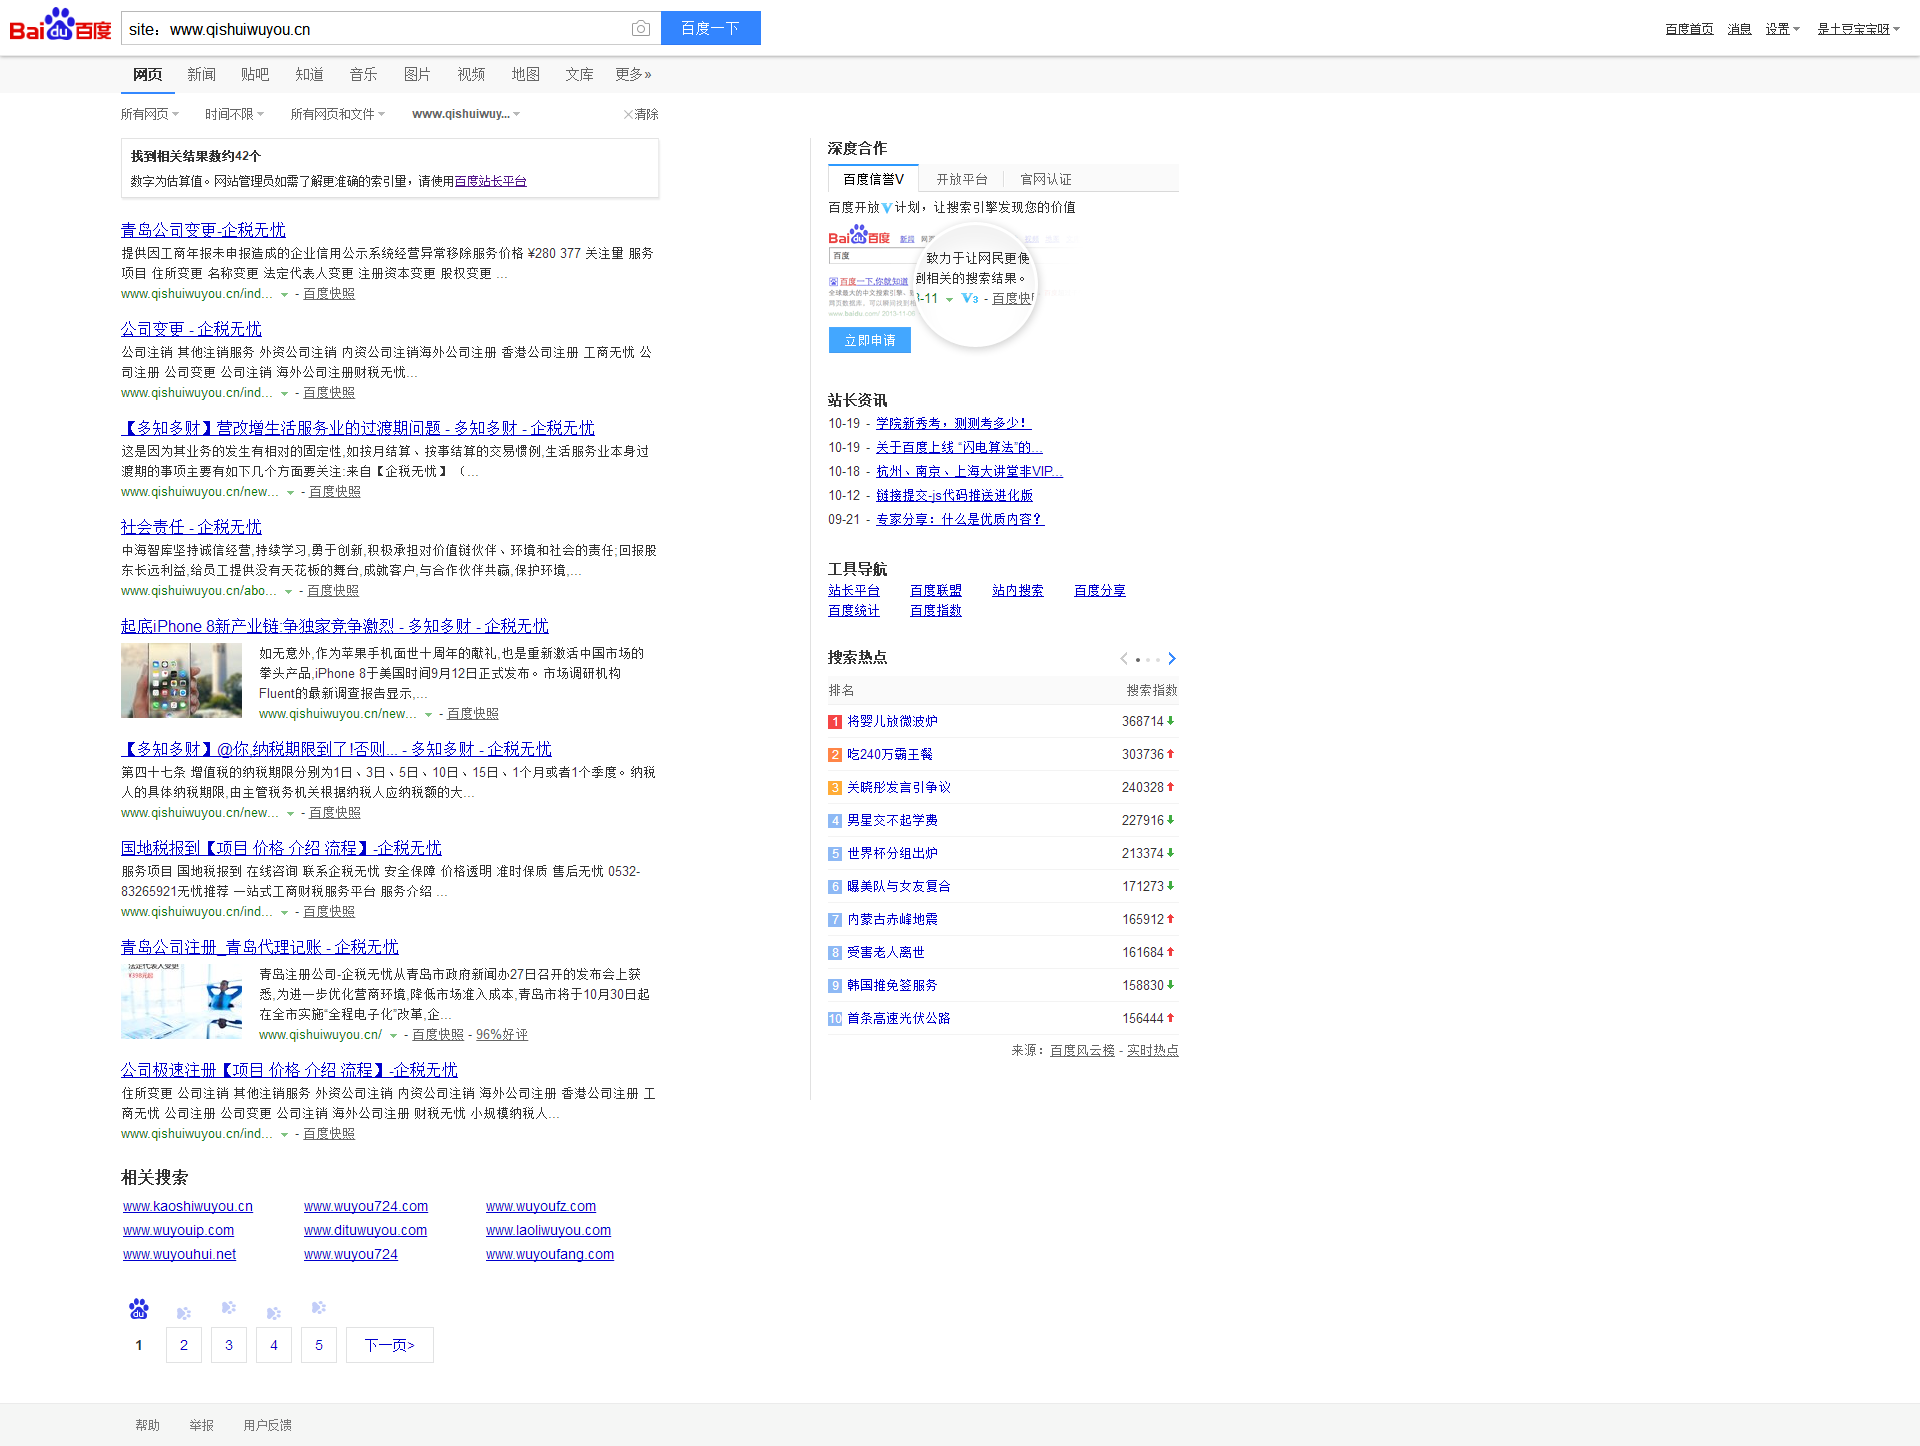Click 立即申请 apply button
The height and width of the screenshot is (1446, 1920).
(870, 341)
